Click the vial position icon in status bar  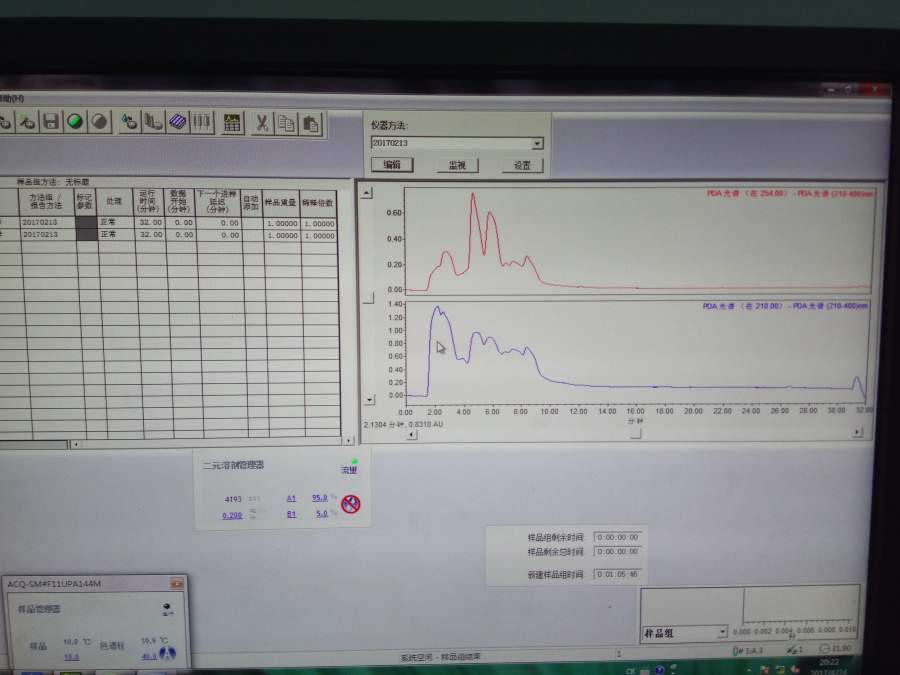(x=738, y=650)
